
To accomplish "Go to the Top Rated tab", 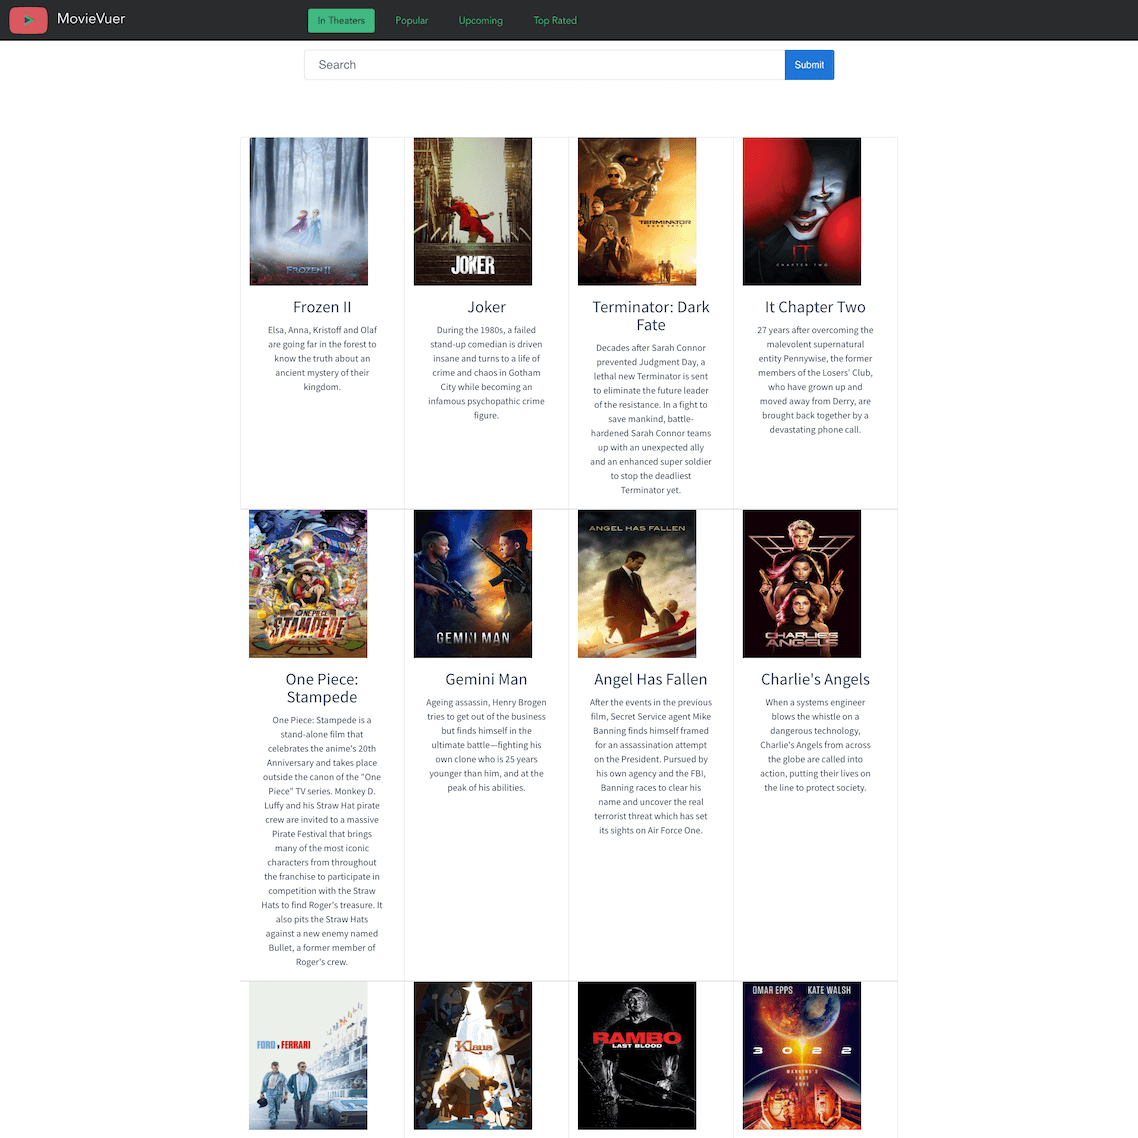I will [x=555, y=20].
